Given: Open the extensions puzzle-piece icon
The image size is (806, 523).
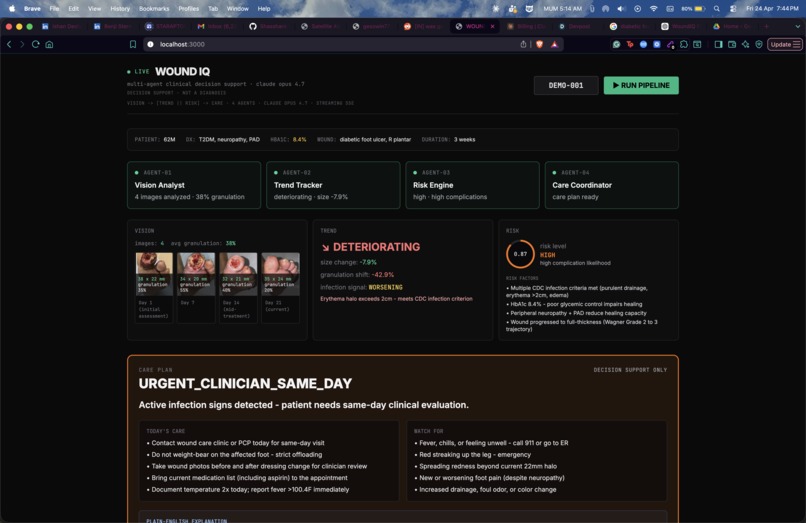Looking at the screenshot, I should [x=684, y=44].
